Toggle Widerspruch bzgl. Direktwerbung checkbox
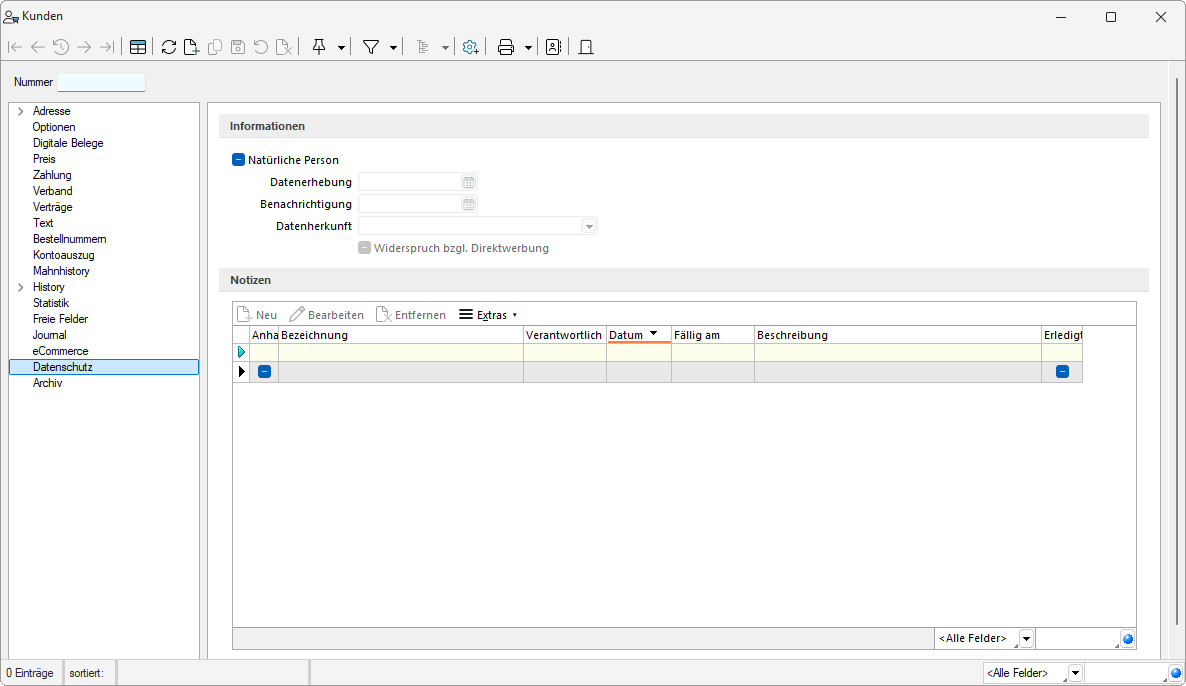The height and width of the screenshot is (686, 1186). 365,247
